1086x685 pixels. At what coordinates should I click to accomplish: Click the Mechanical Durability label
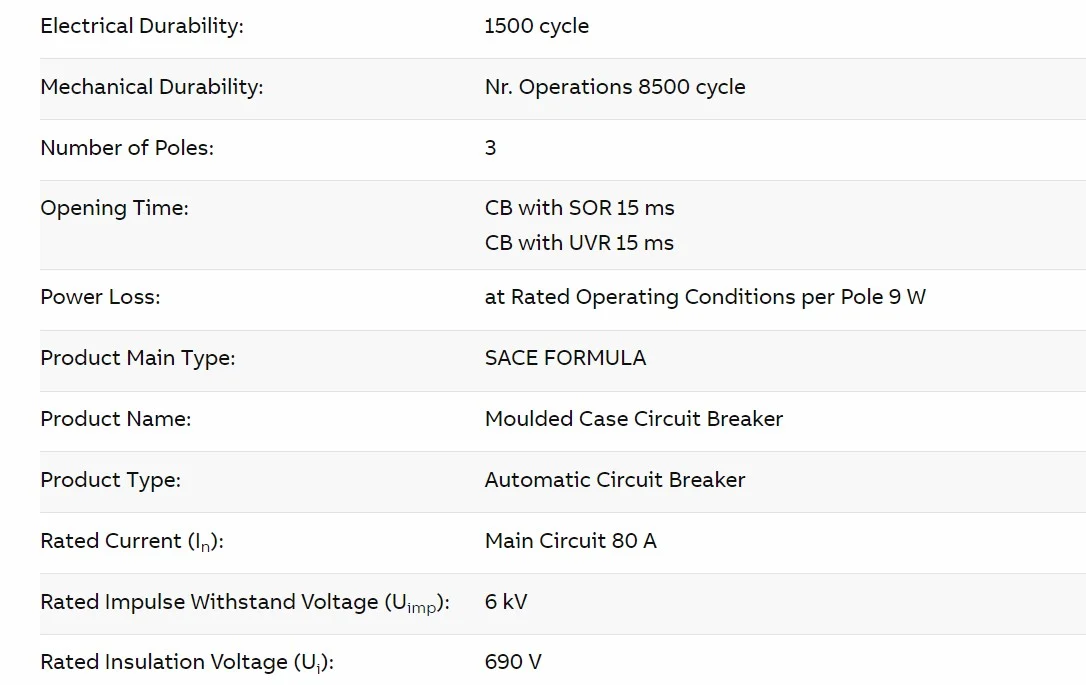coord(151,88)
